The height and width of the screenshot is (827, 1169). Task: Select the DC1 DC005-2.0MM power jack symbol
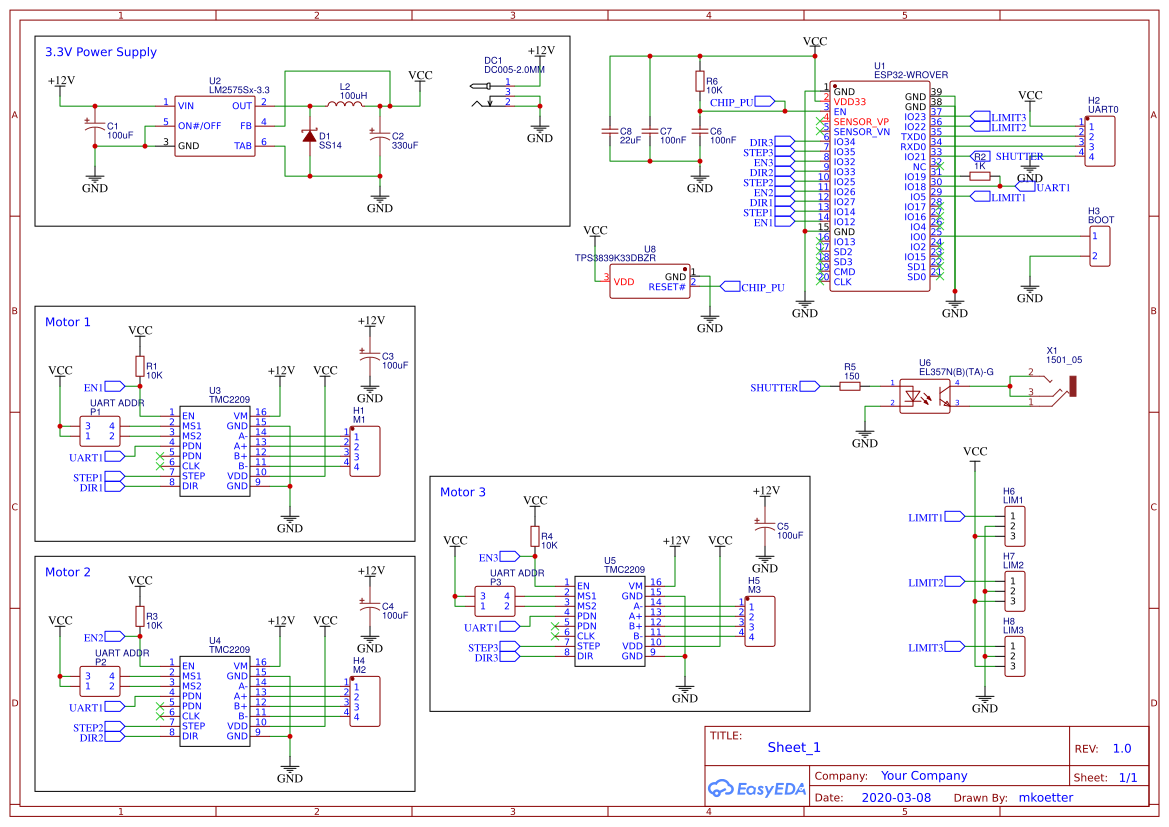tap(493, 95)
